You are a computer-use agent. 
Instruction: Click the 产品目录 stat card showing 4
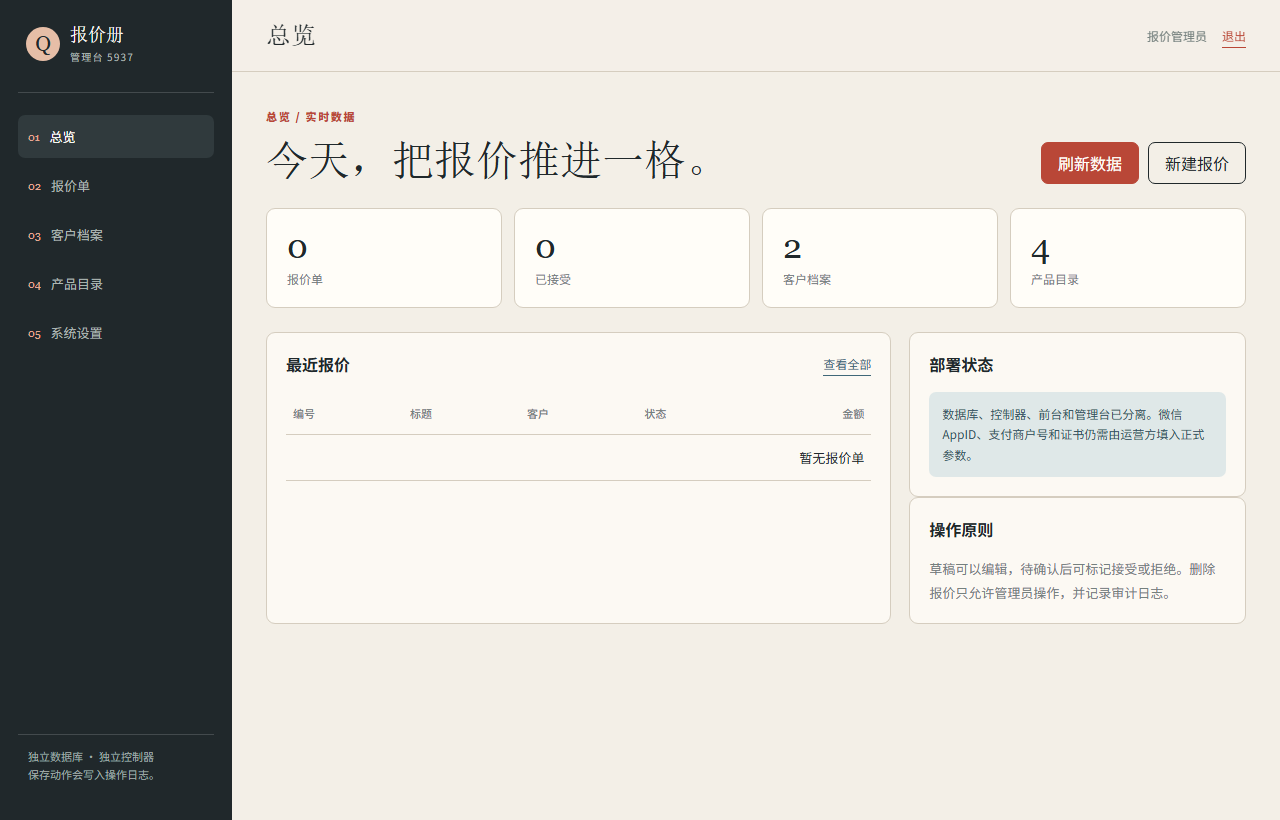click(1128, 258)
